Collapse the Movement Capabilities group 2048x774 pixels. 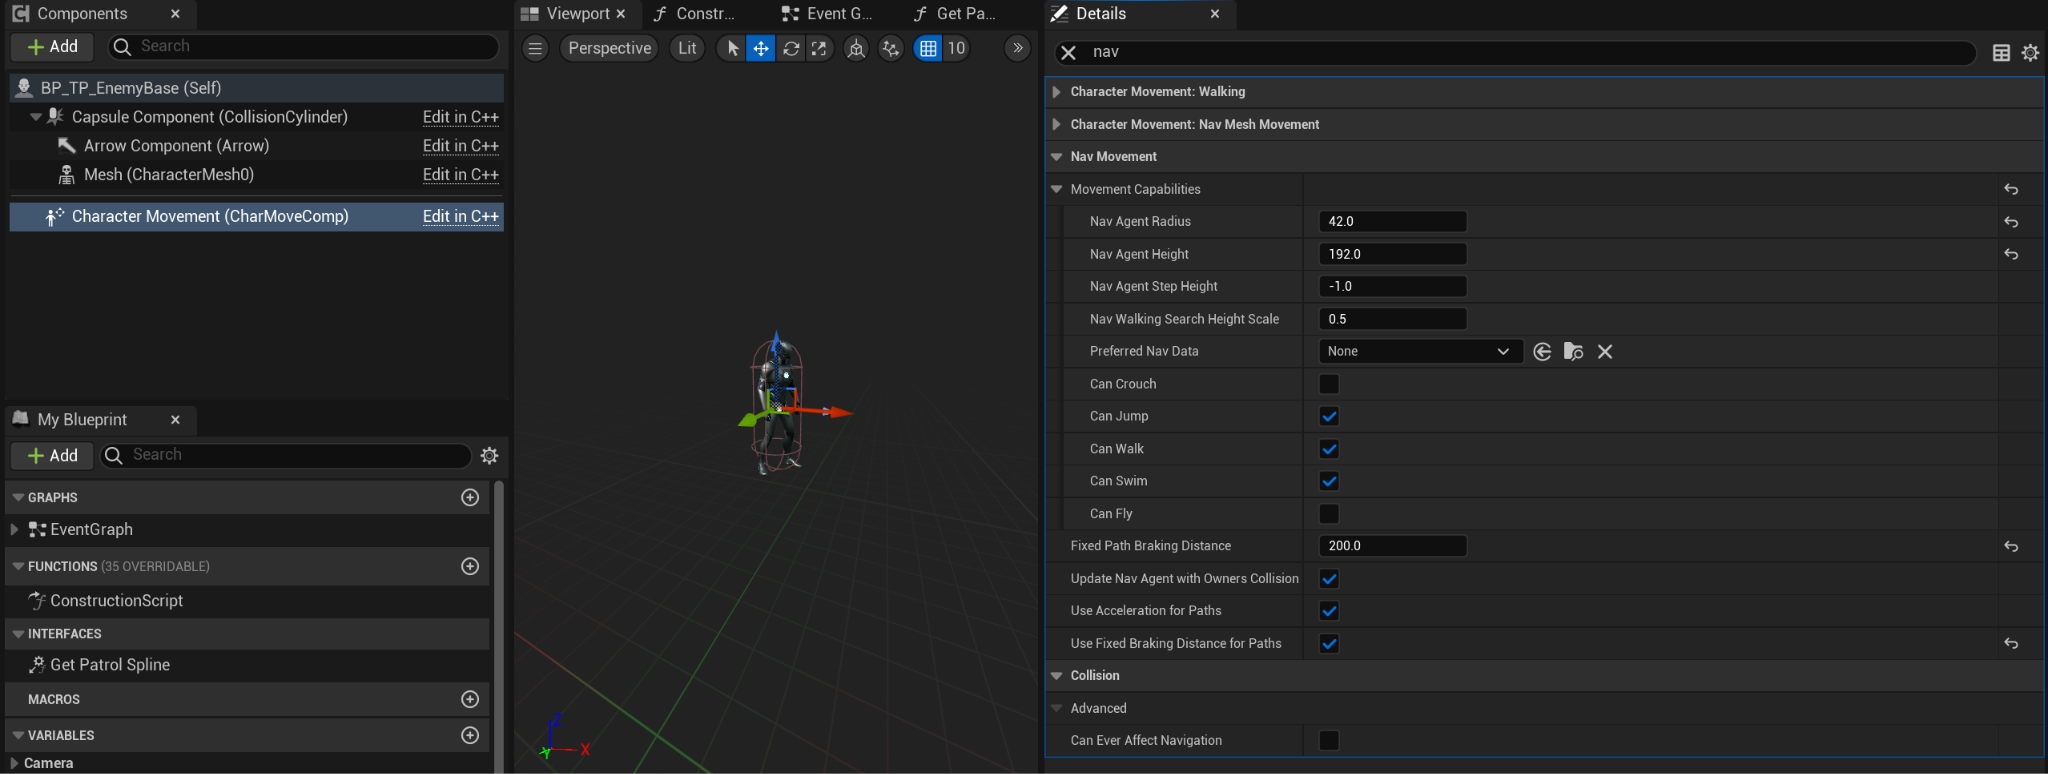pos(1056,189)
